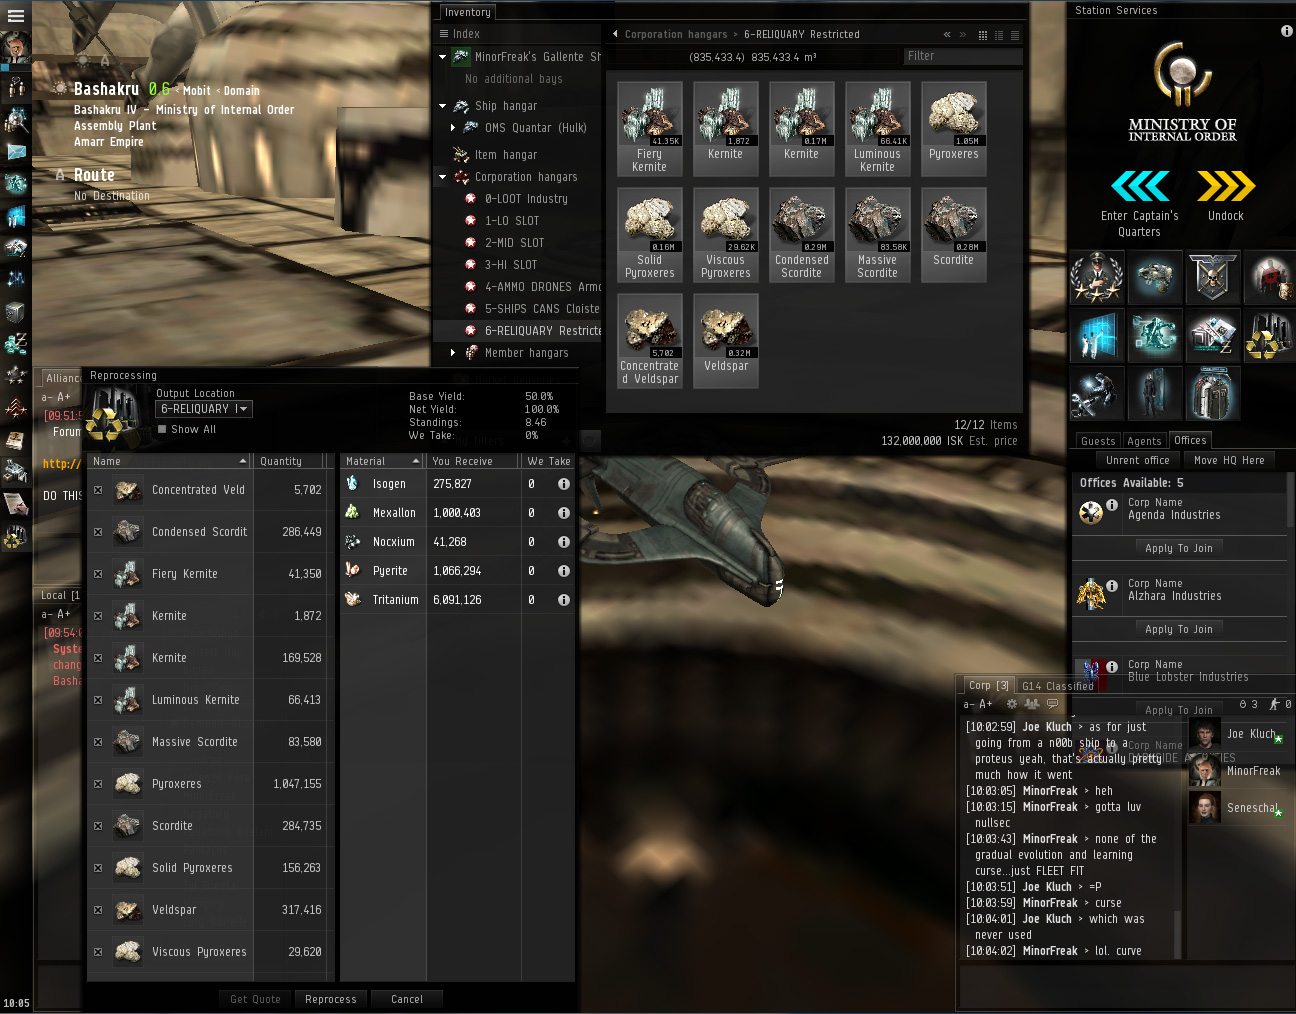Uncheck the Concentrated Veld row
The width and height of the screenshot is (1296, 1014).
(98, 490)
